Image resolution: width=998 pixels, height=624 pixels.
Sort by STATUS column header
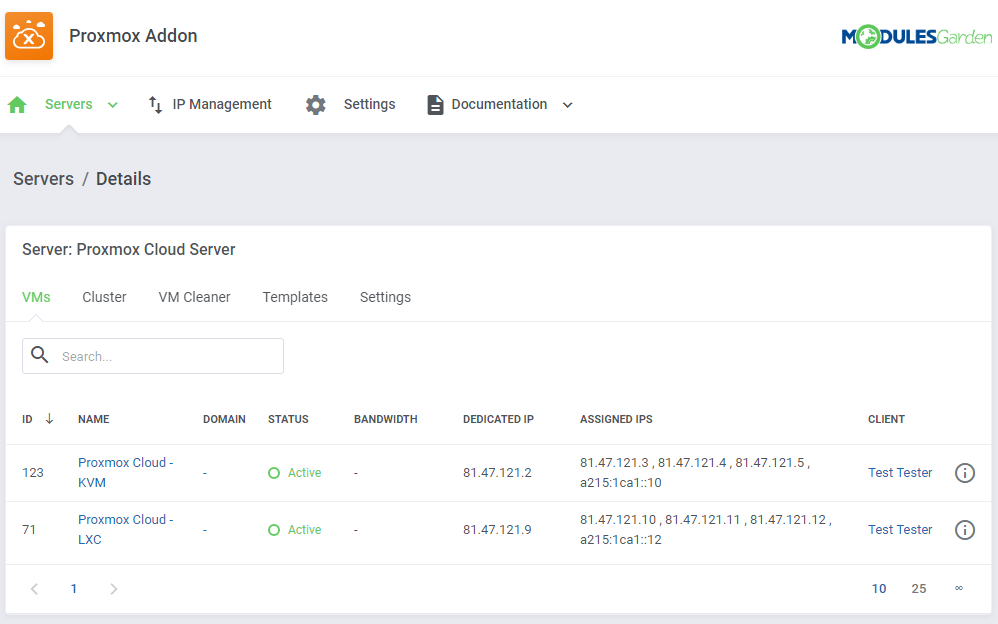point(288,419)
